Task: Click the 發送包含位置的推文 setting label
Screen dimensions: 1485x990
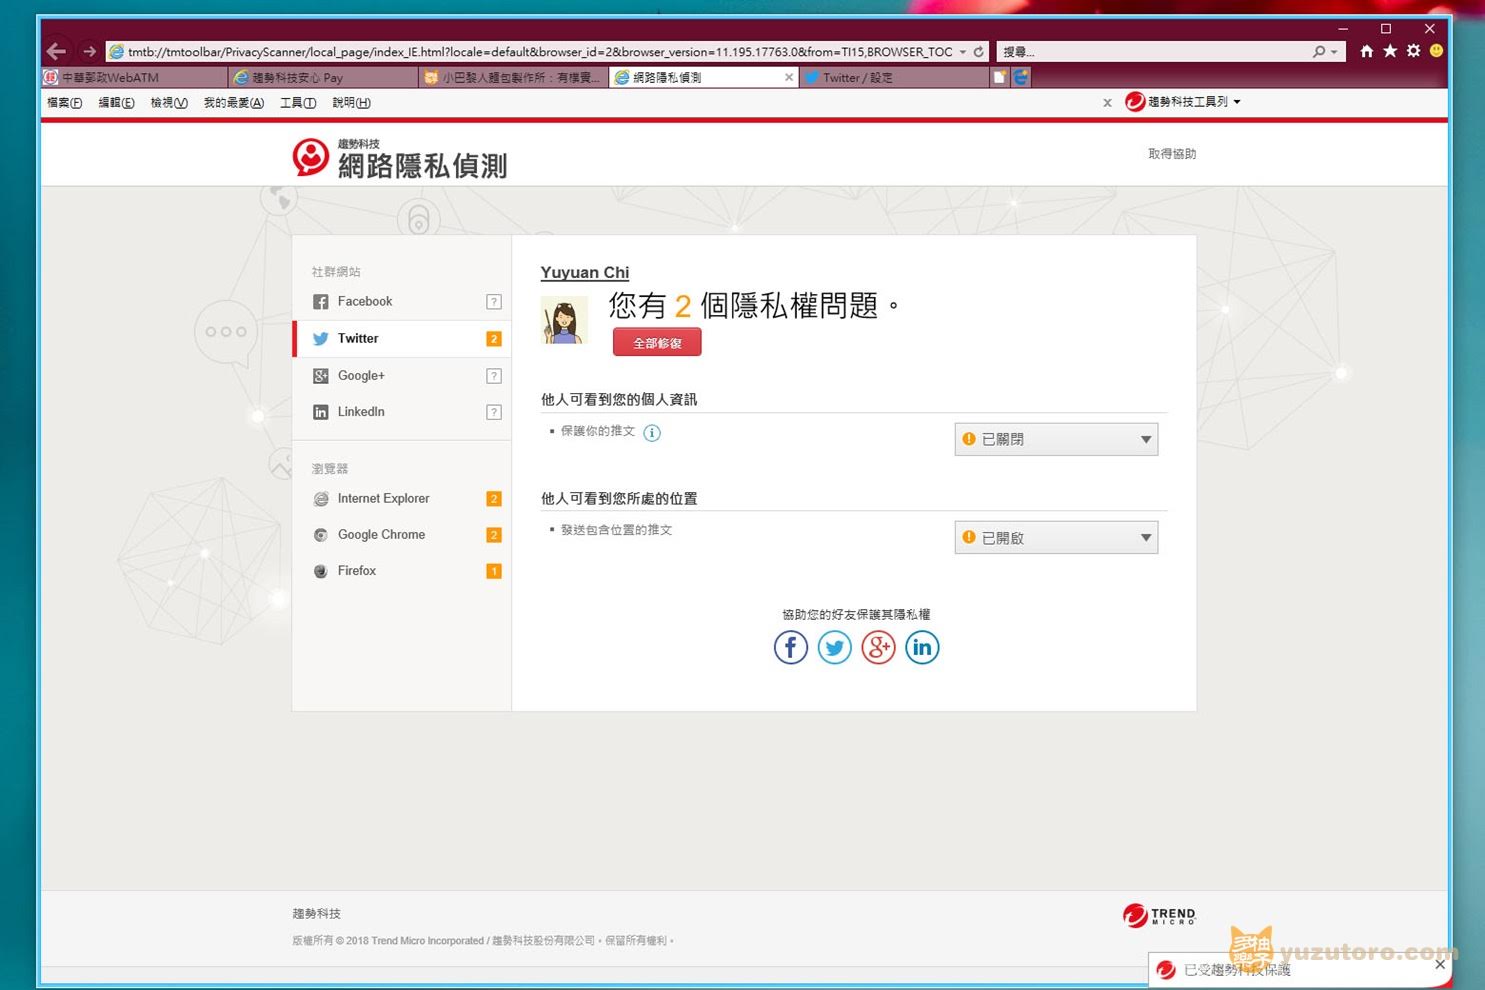Action: click(x=616, y=530)
